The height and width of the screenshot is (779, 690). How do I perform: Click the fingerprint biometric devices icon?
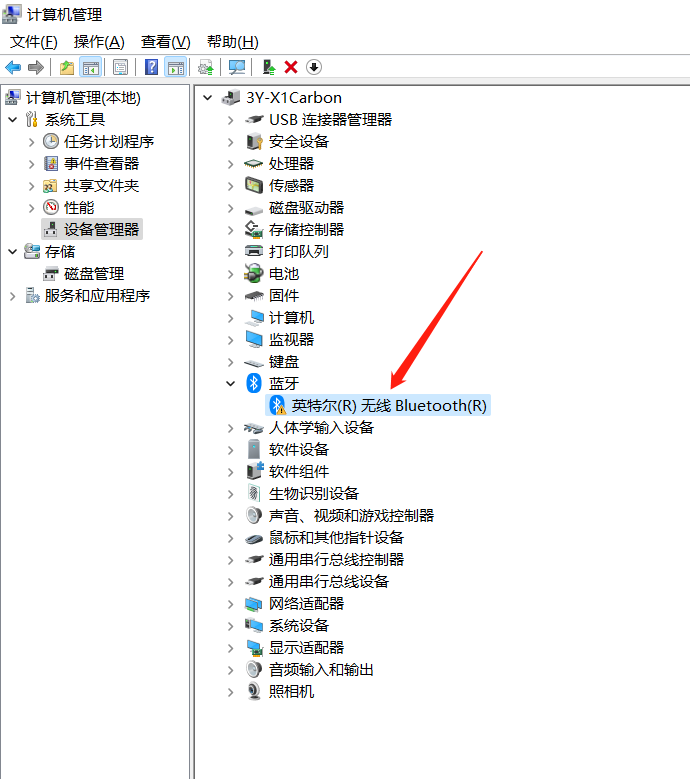[254, 493]
